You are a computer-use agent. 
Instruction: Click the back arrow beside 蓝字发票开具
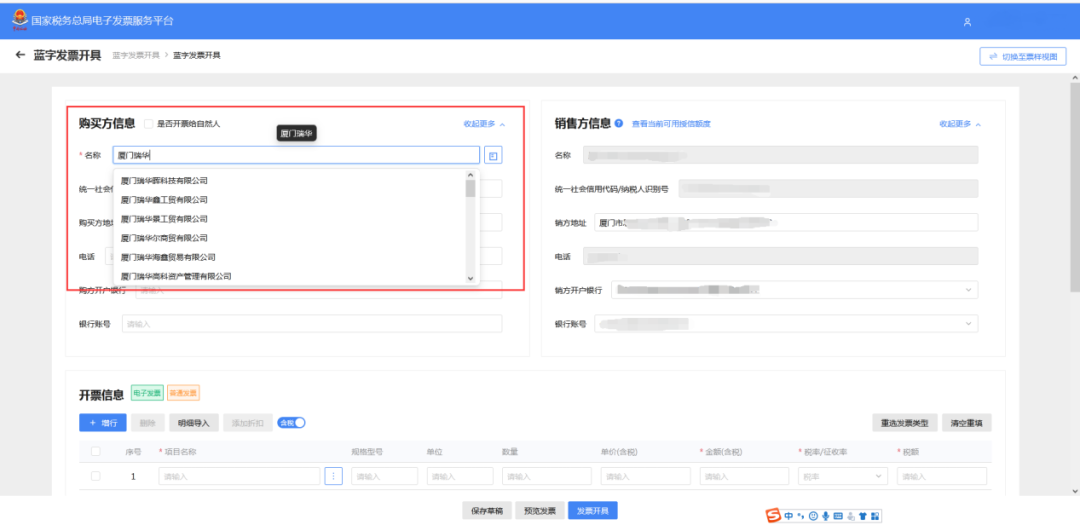coord(20,54)
